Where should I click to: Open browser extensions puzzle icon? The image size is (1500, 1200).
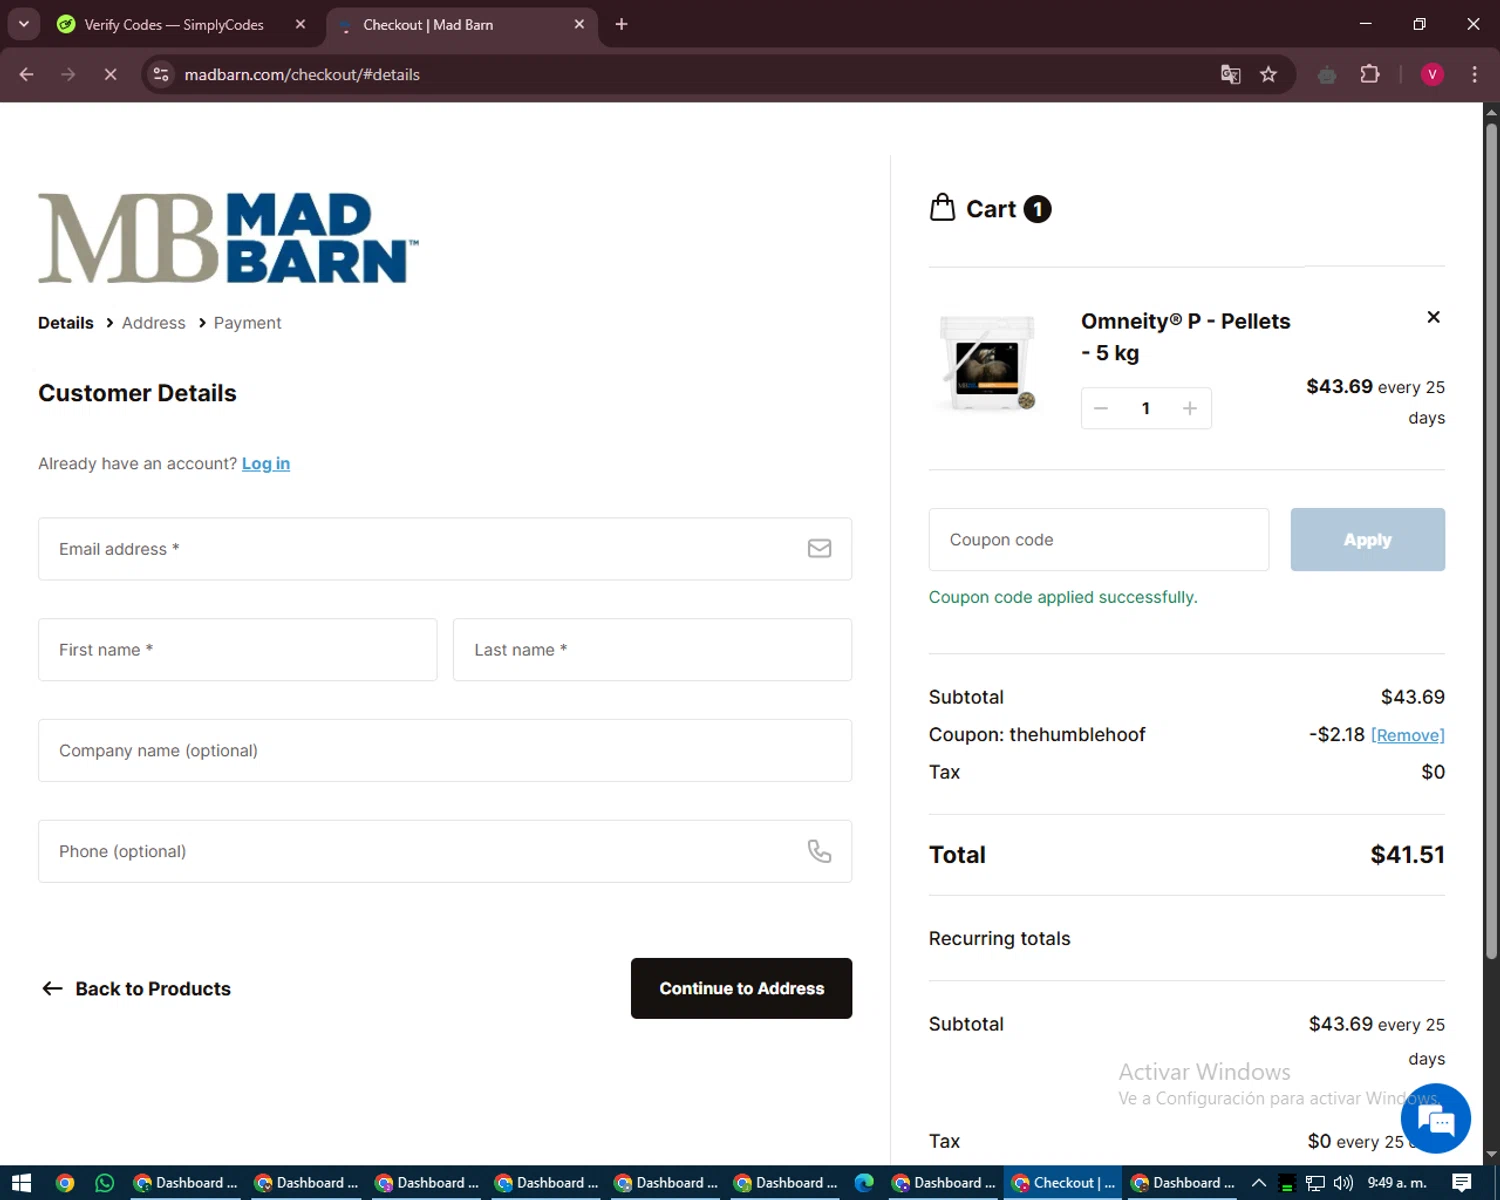pos(1370,74)
